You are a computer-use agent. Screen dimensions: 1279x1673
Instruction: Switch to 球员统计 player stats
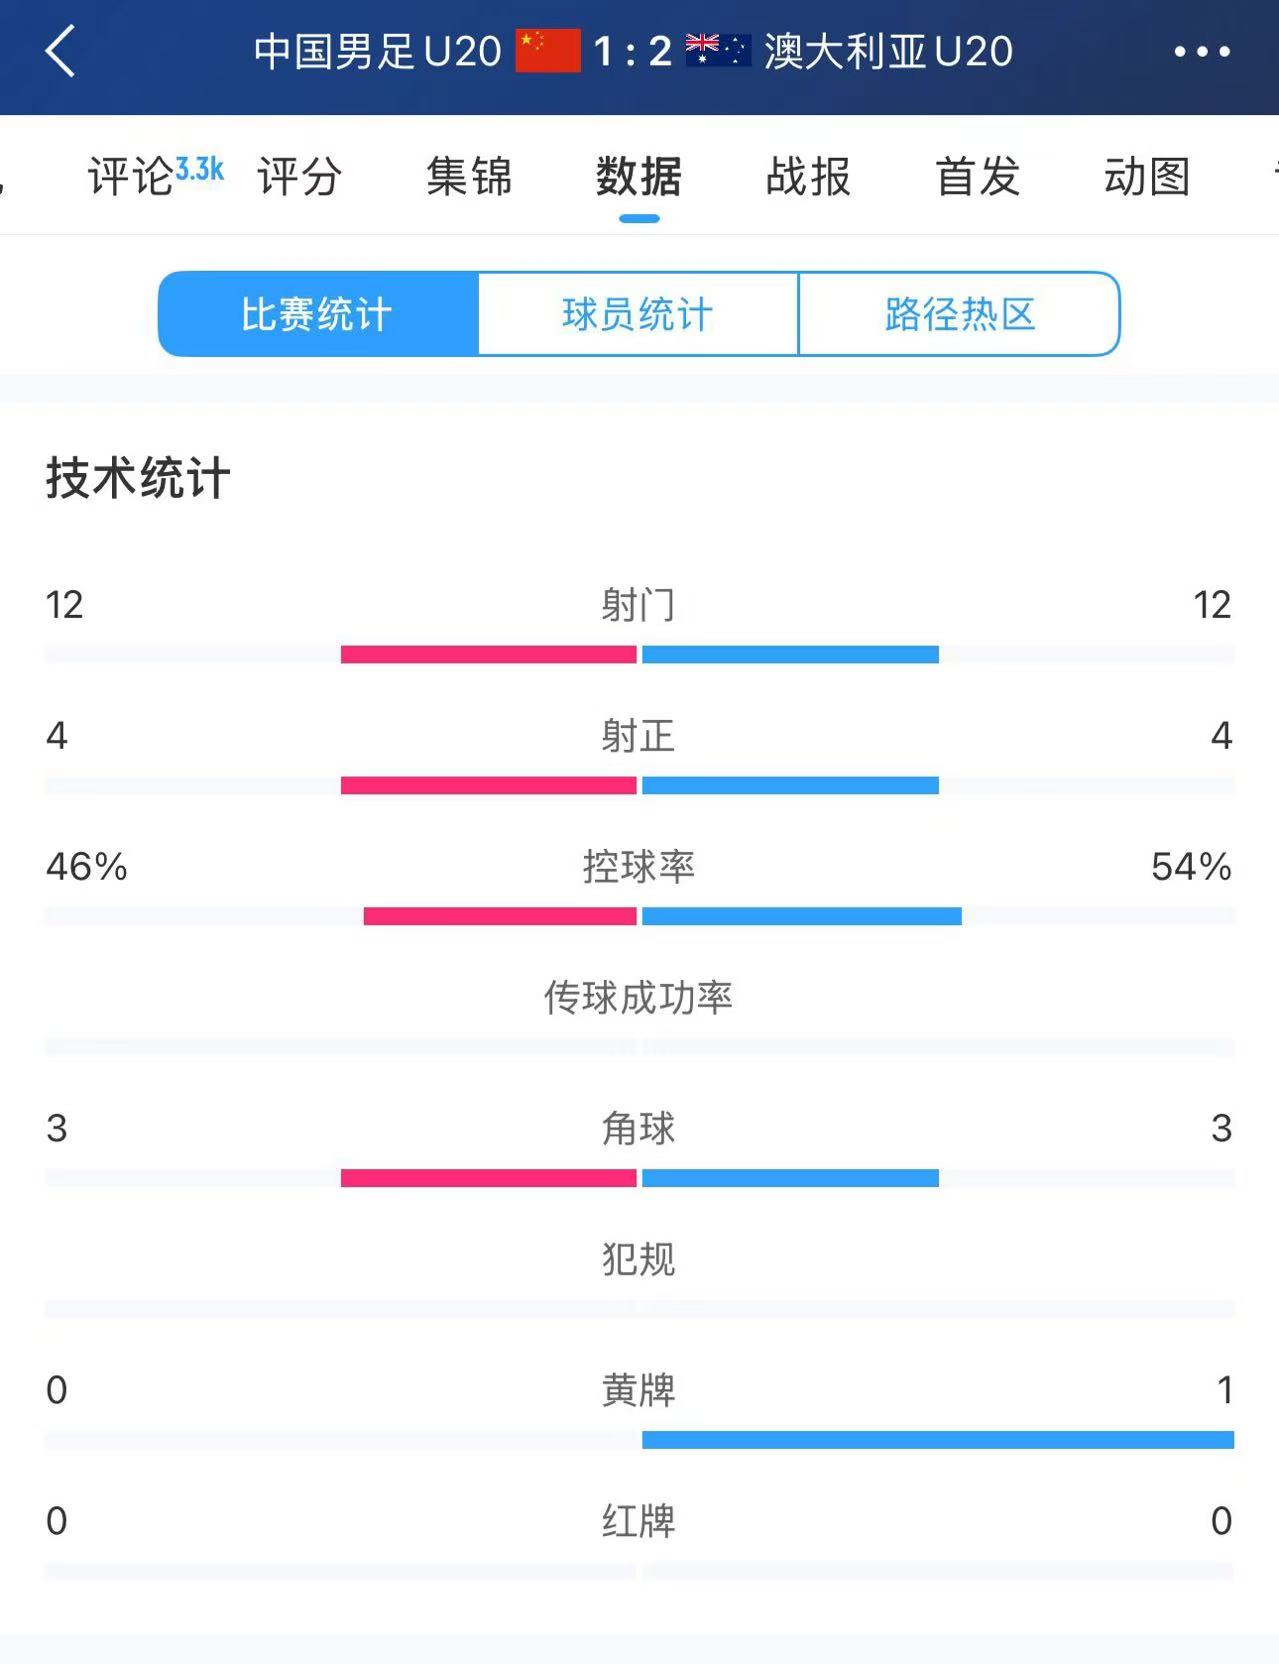638,314
